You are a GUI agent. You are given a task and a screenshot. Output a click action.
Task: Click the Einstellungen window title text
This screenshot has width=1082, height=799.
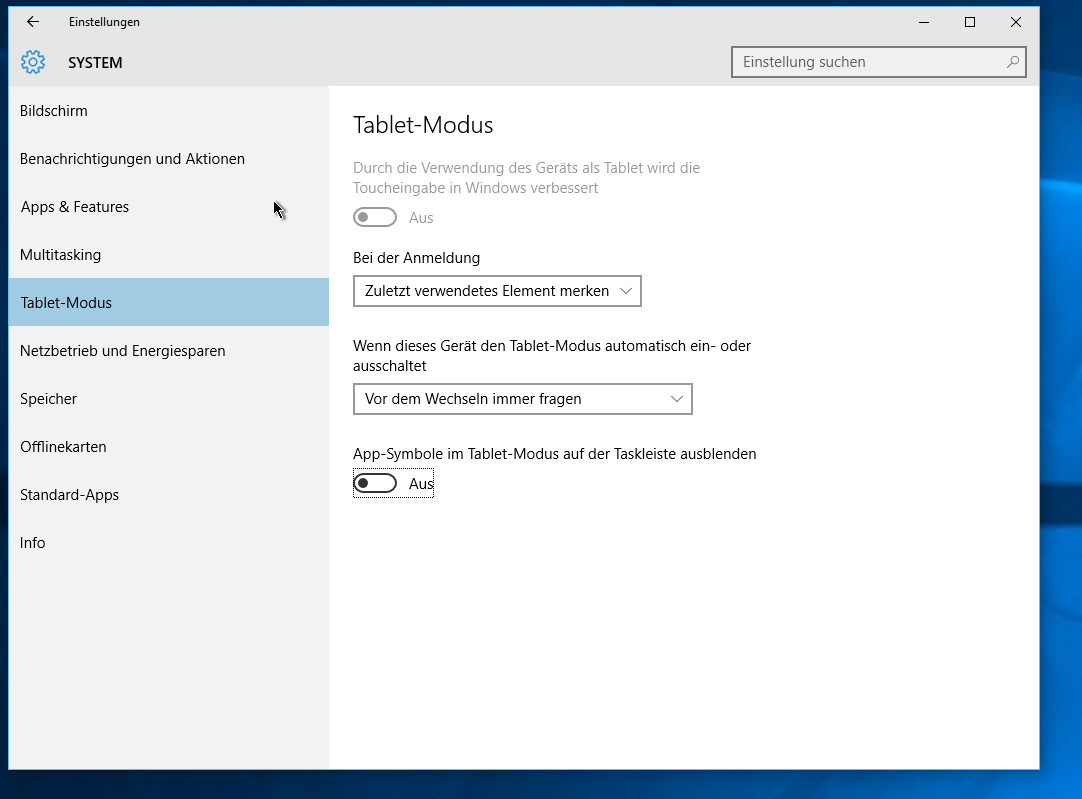tap(104, 22)
